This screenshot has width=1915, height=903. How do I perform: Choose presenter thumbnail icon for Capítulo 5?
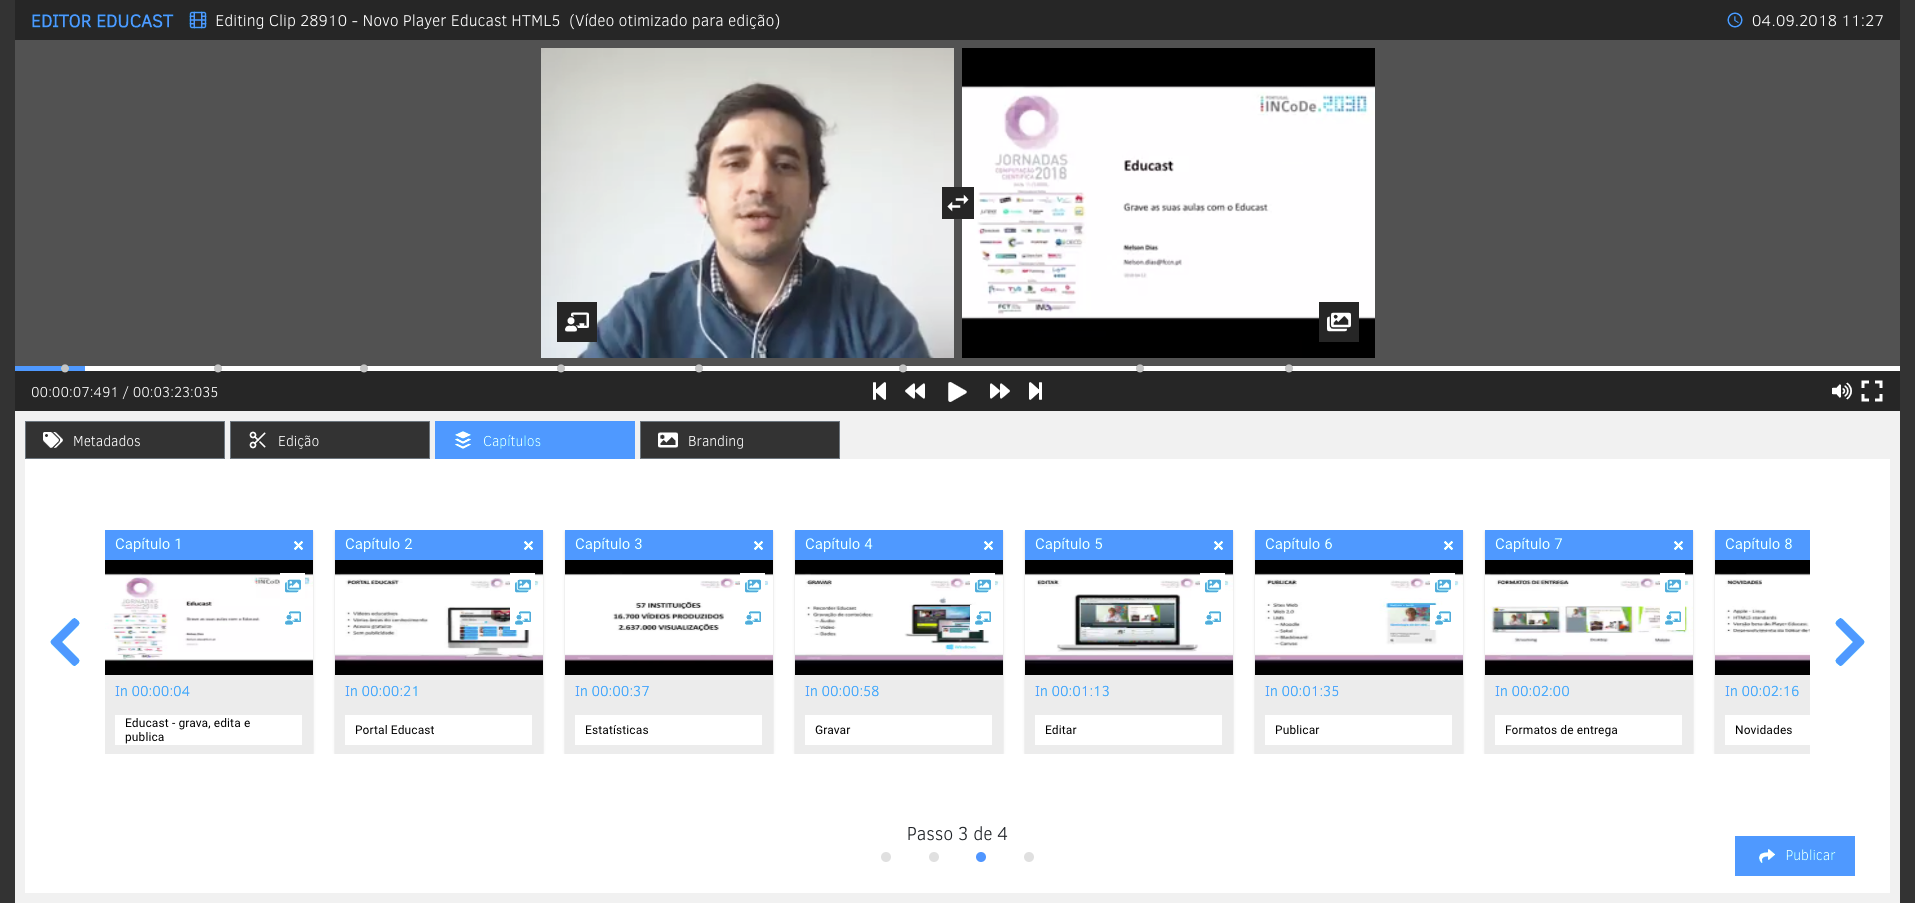1213,618
